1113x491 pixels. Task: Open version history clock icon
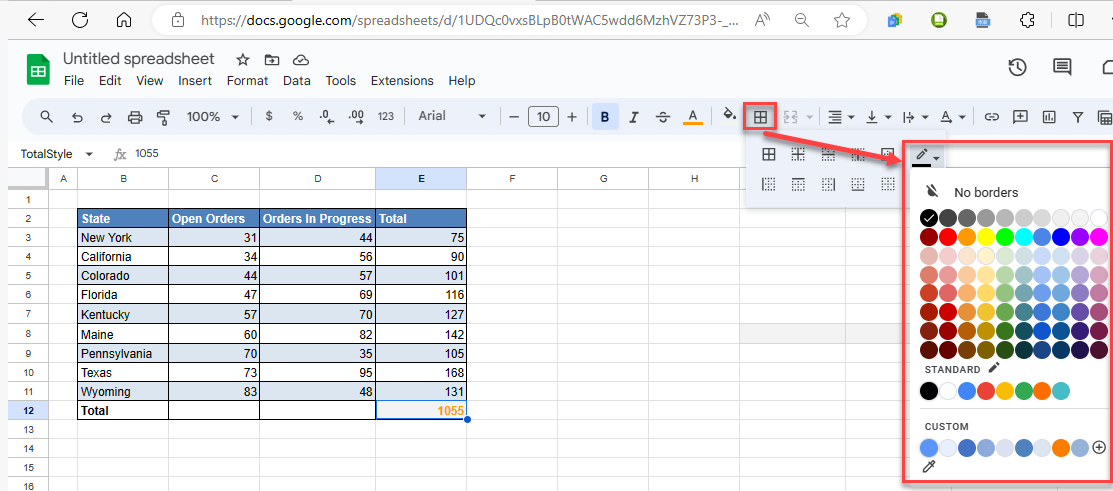pyautogui.click(x=1017, y=67)
